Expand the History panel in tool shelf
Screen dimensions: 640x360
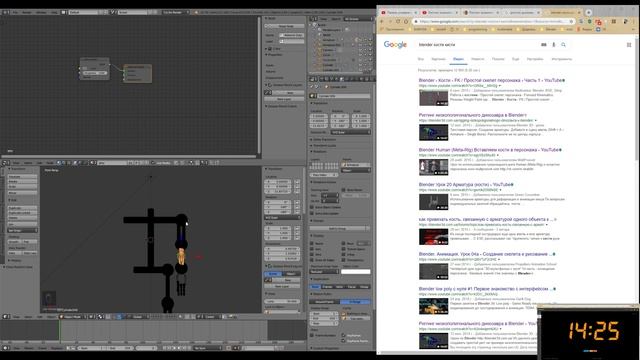pos(16,260)
